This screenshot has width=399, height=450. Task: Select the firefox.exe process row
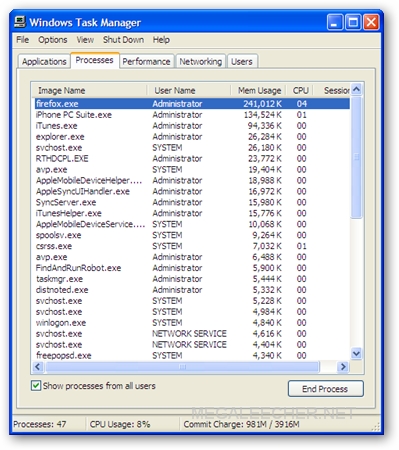pos(192,104)
